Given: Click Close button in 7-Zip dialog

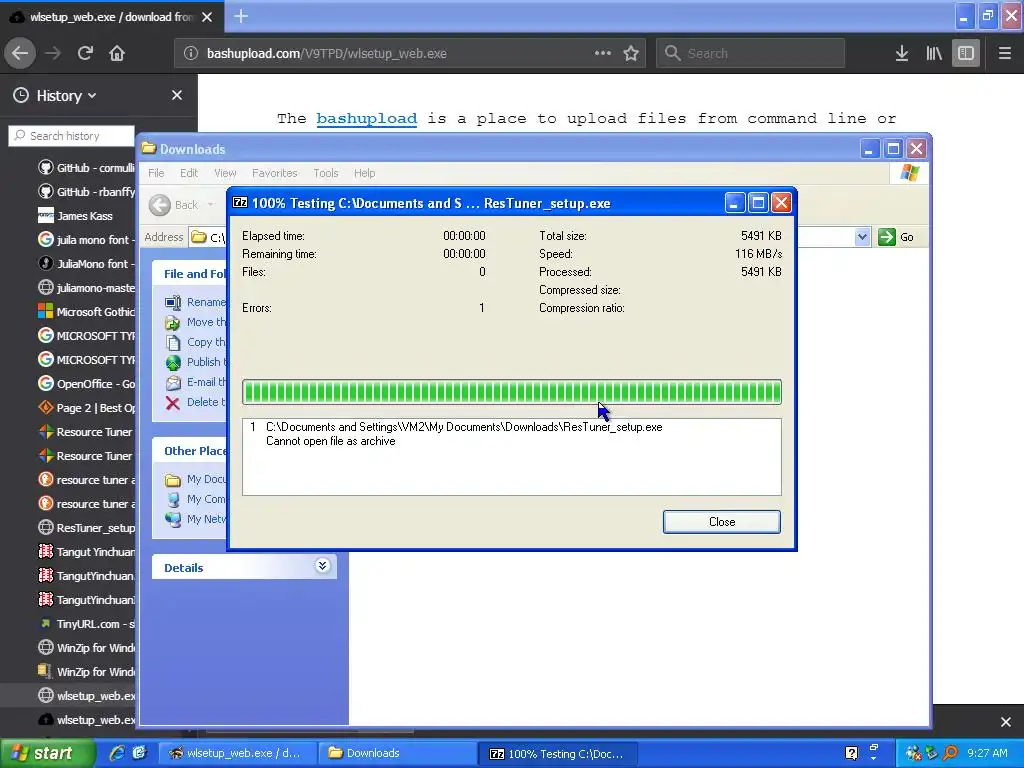Looking at the screenshot, I should (x=722, y=522).
